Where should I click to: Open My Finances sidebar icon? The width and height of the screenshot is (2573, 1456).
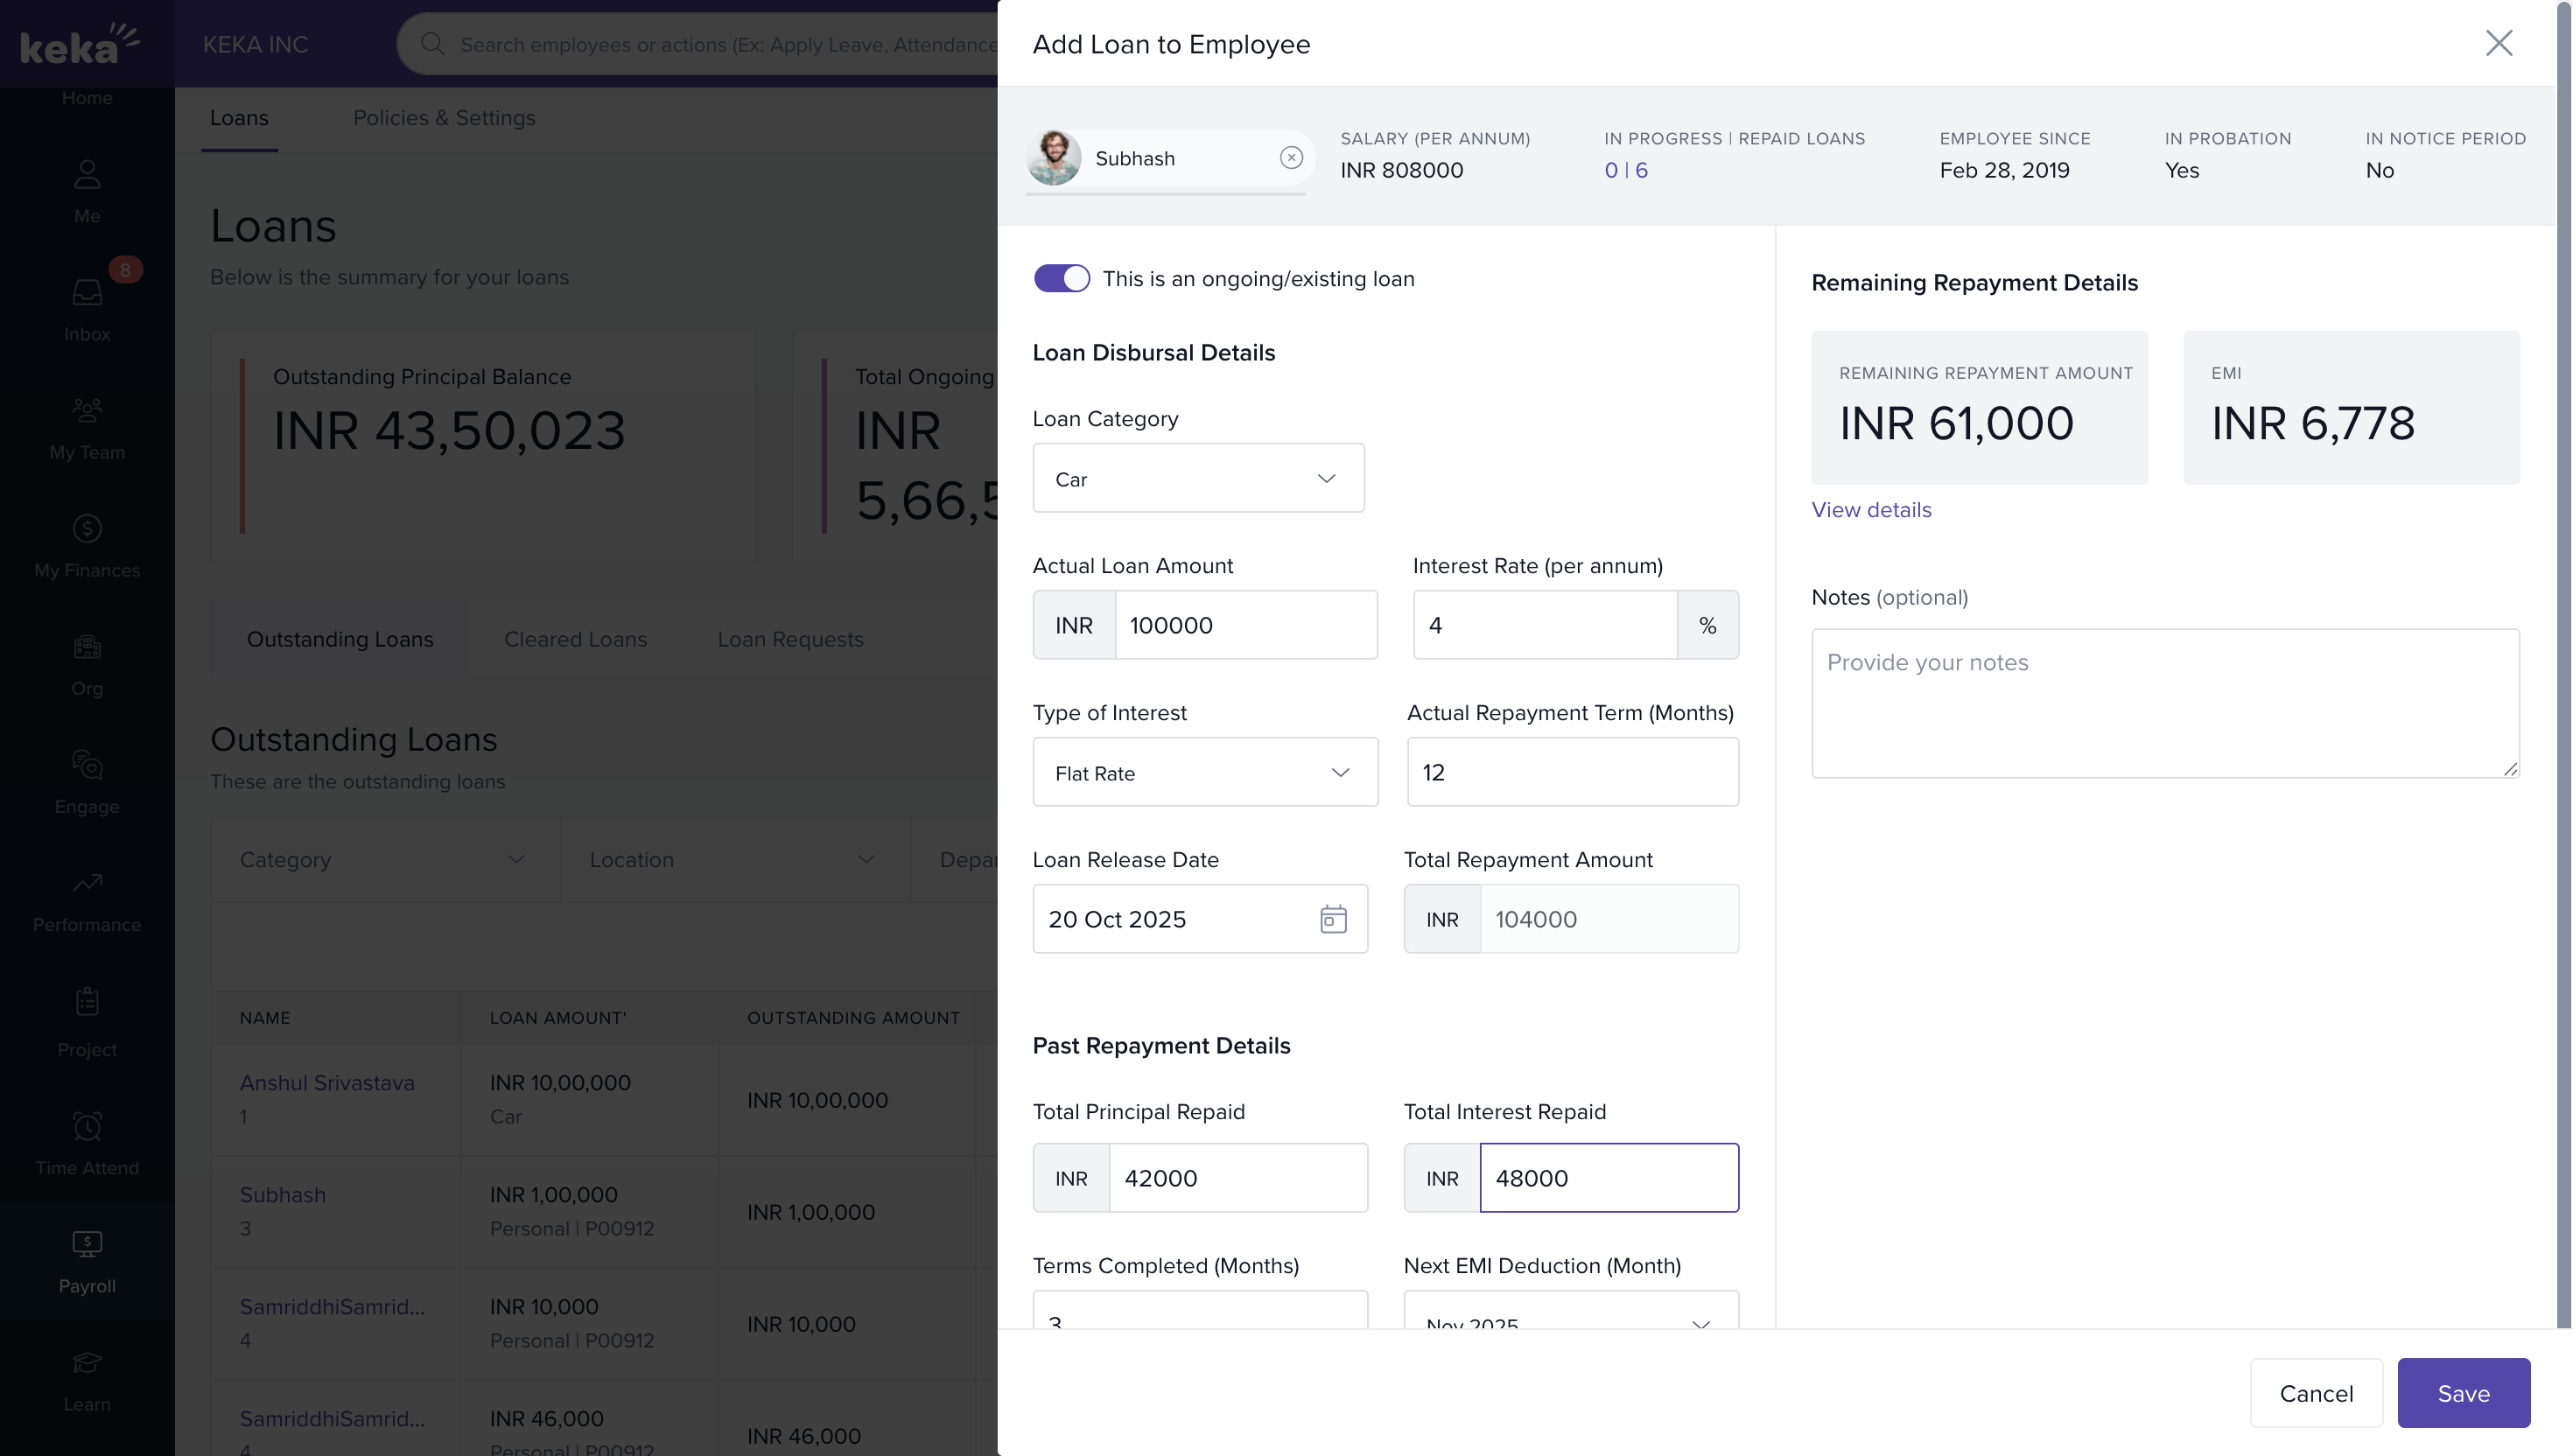(x=87, y=545)
